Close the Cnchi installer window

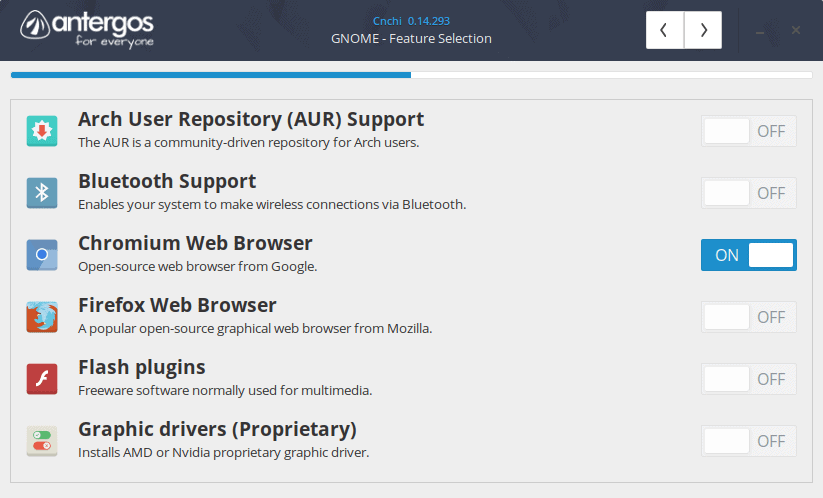796,30
